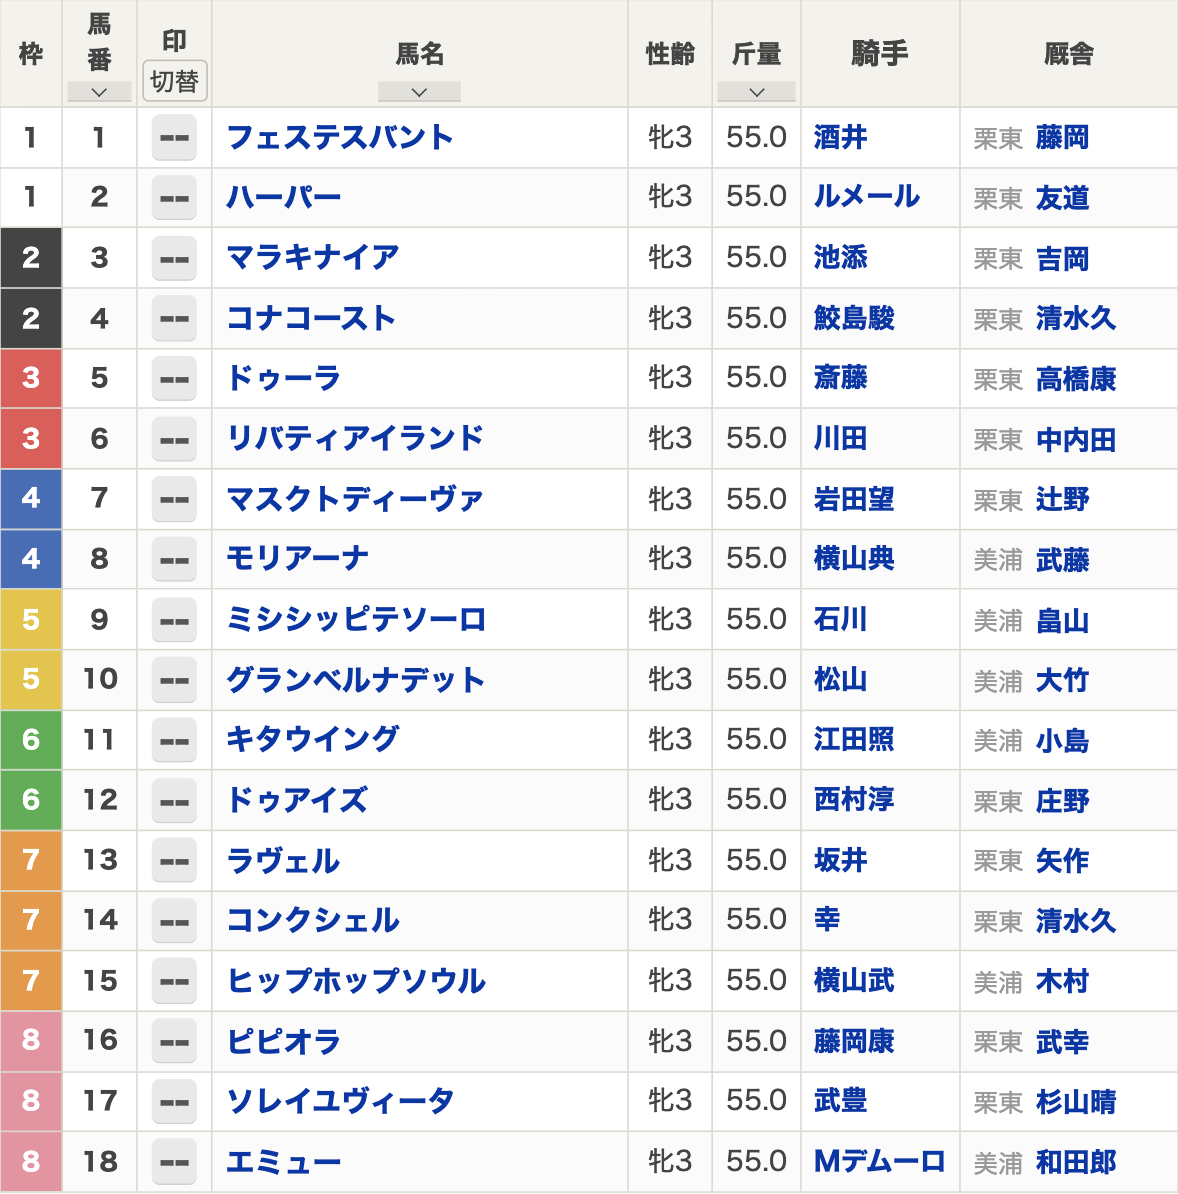Open horse page for モリアーナ
Viewport: 1178px width, 1194px height.
coord(298,560)
